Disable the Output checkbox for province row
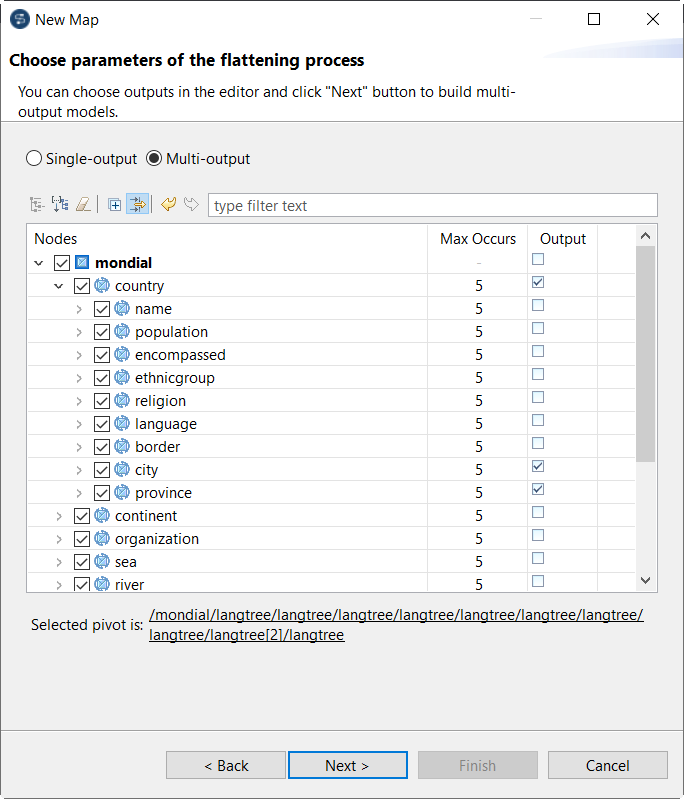This screenshot has height=799, width=684. pyautogui.click(x=539, y=490)
